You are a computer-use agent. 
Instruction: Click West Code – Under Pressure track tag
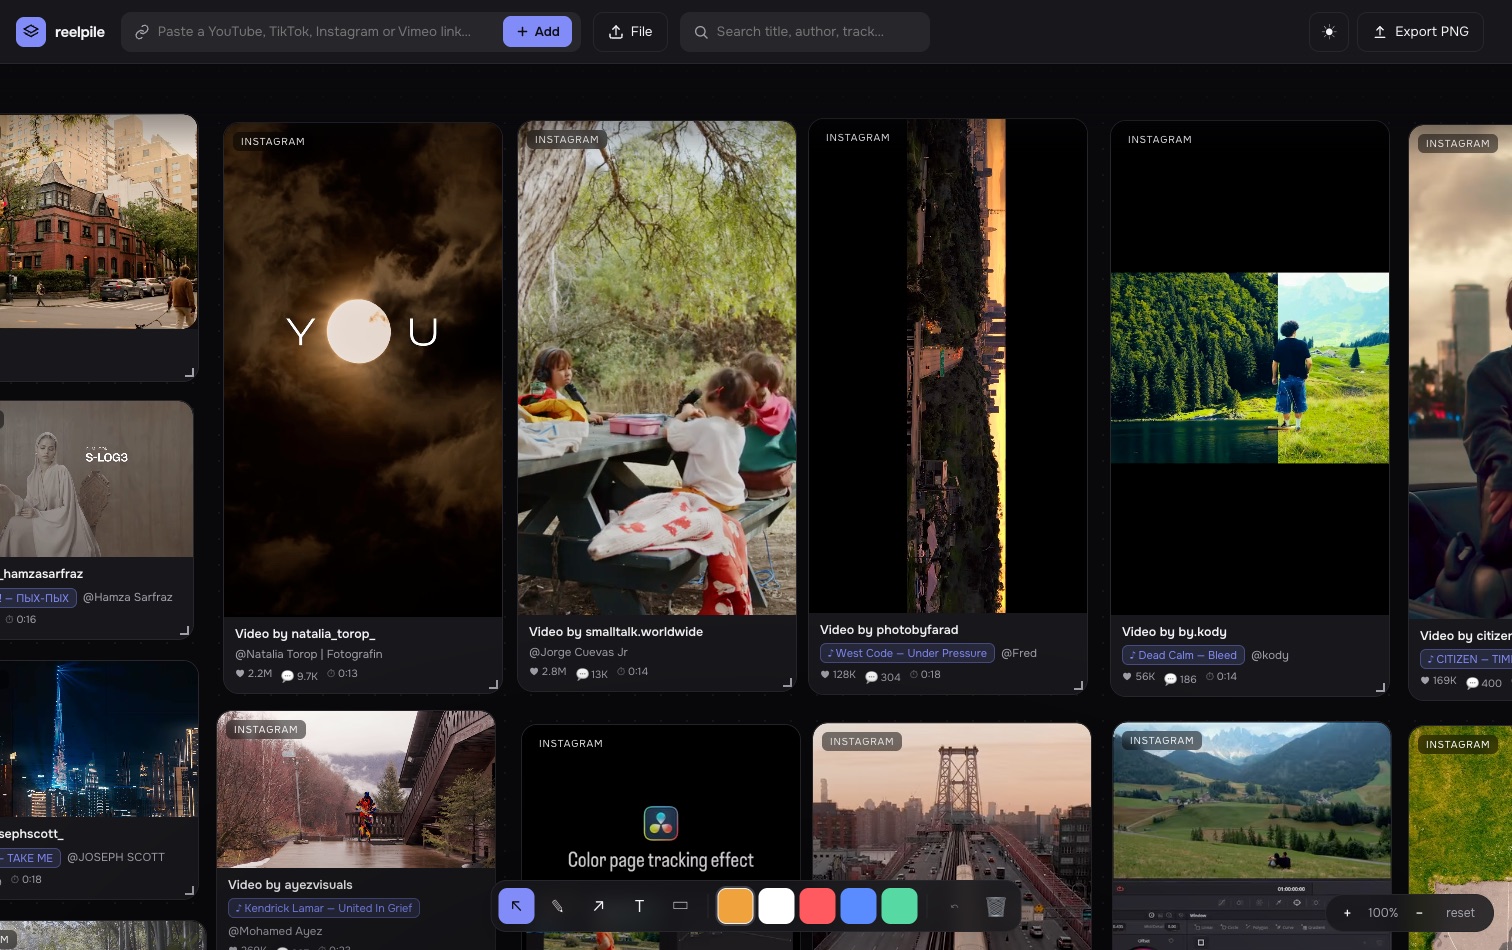click(x=907, y=653)
